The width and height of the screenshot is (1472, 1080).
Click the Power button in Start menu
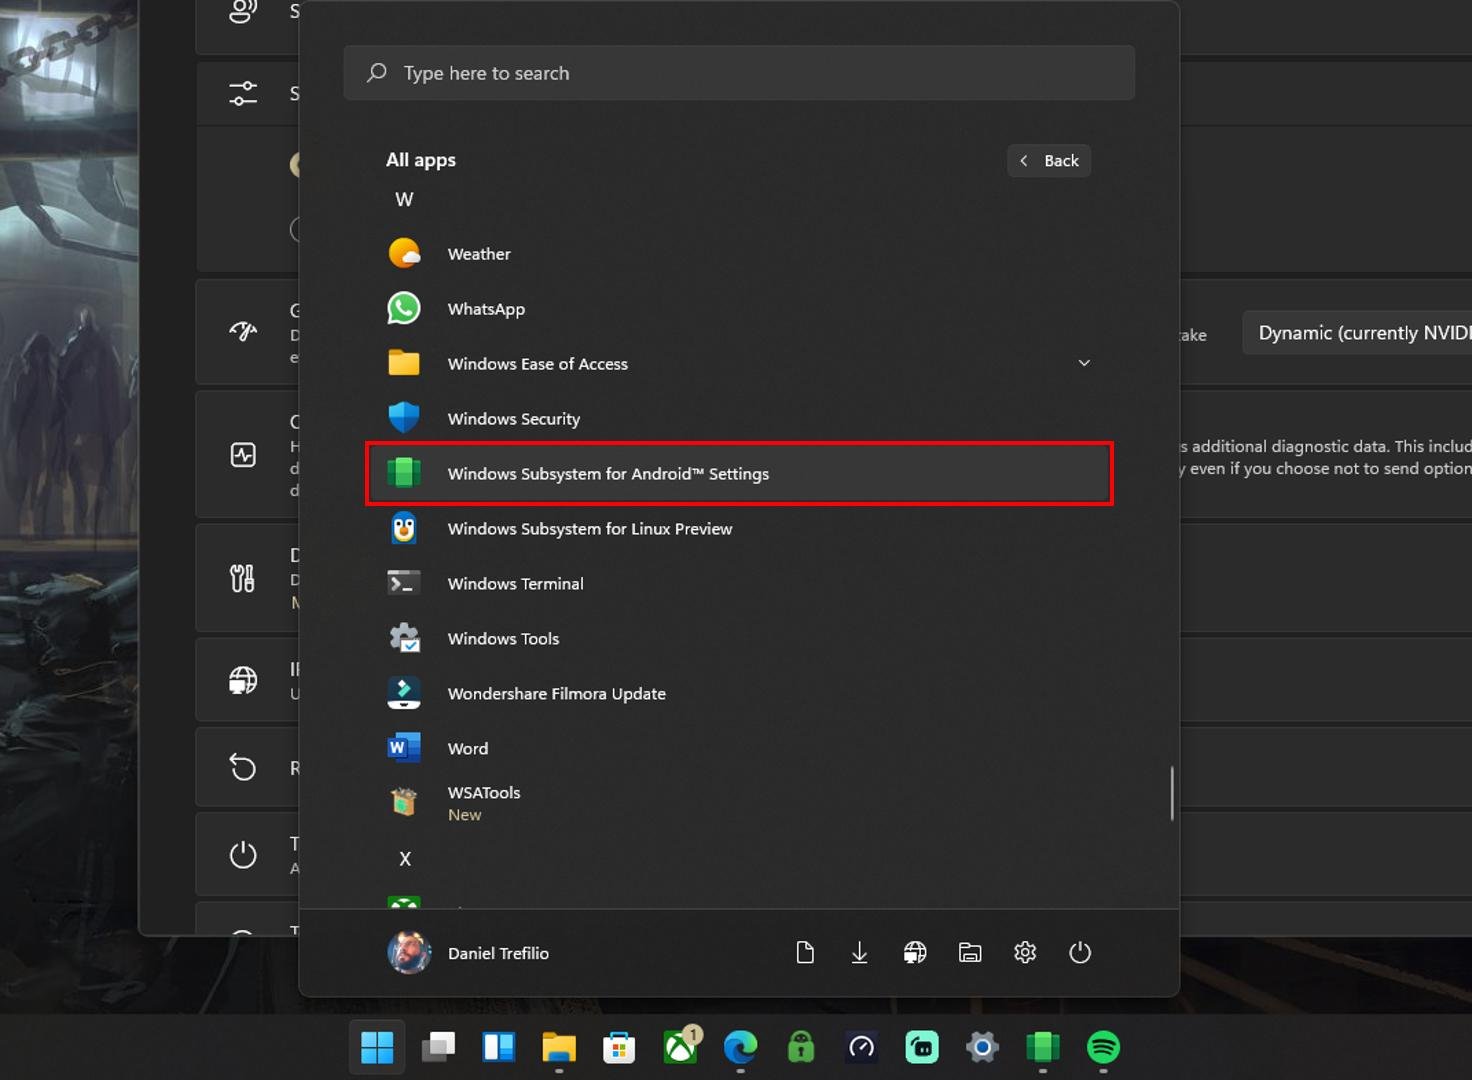(x=1080, y=953)
